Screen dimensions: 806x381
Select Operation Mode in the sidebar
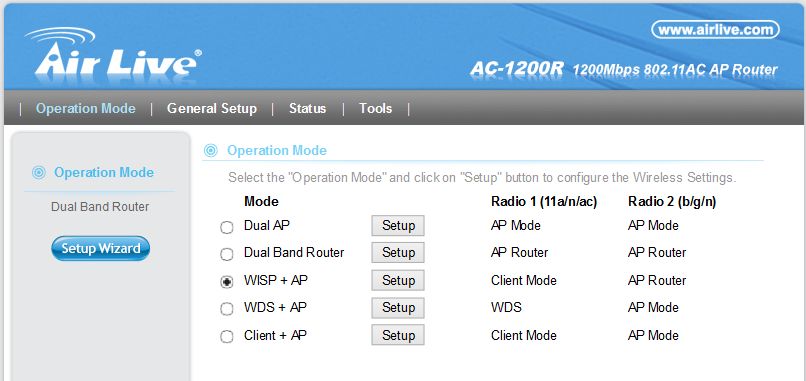[x=104, y=172]
